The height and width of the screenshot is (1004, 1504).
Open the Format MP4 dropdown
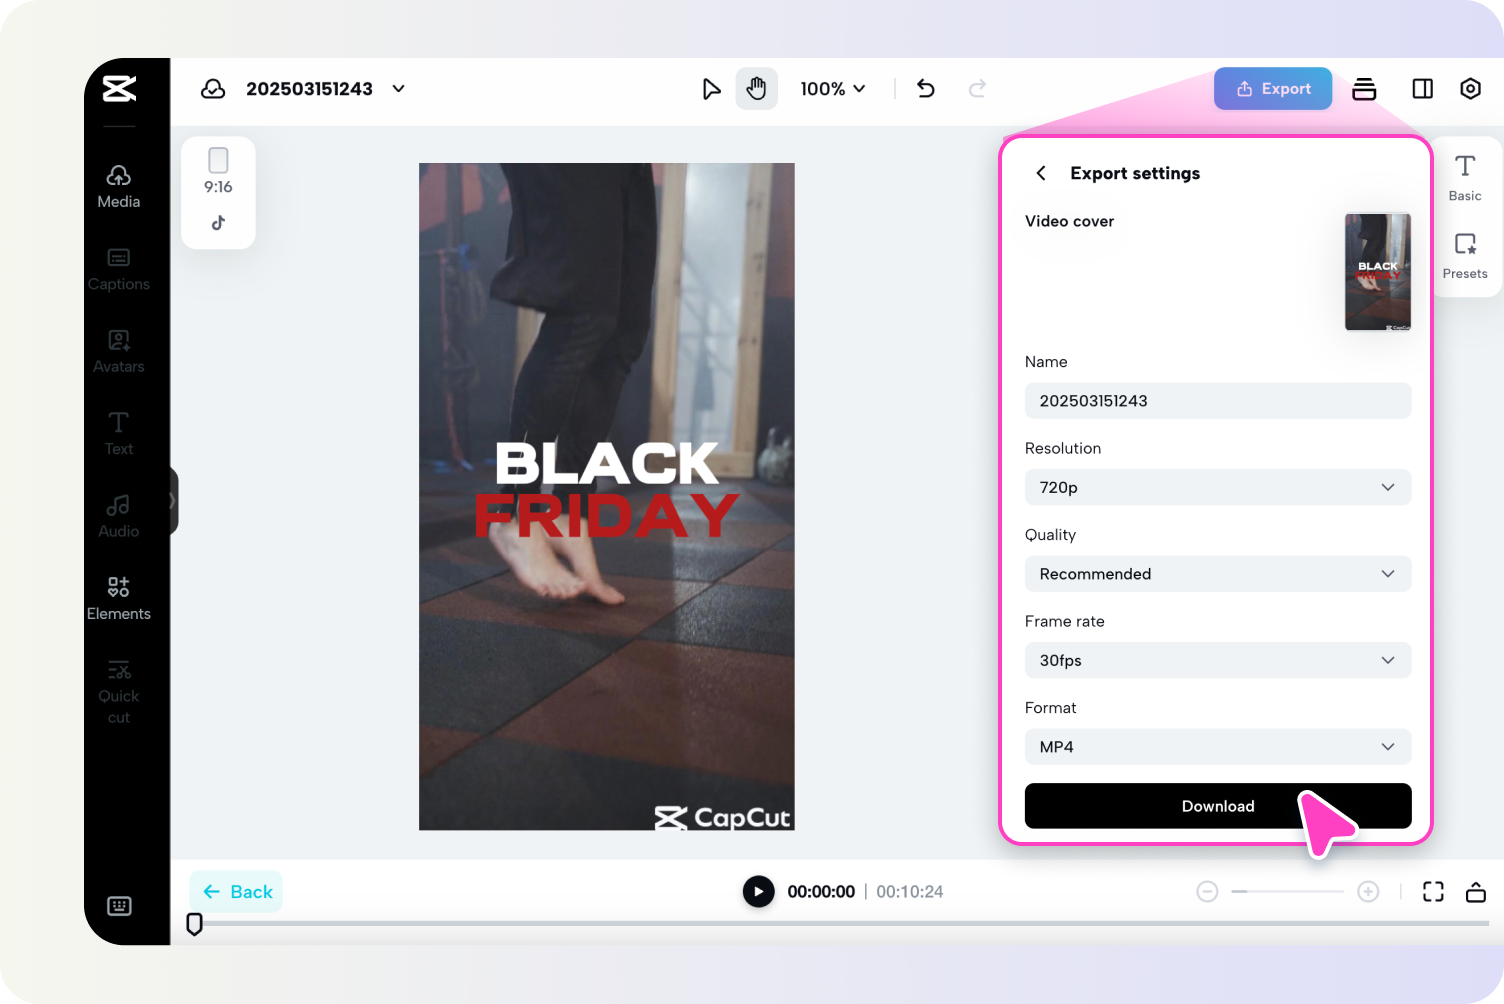pyautogui.click(x=1218, y=747)
